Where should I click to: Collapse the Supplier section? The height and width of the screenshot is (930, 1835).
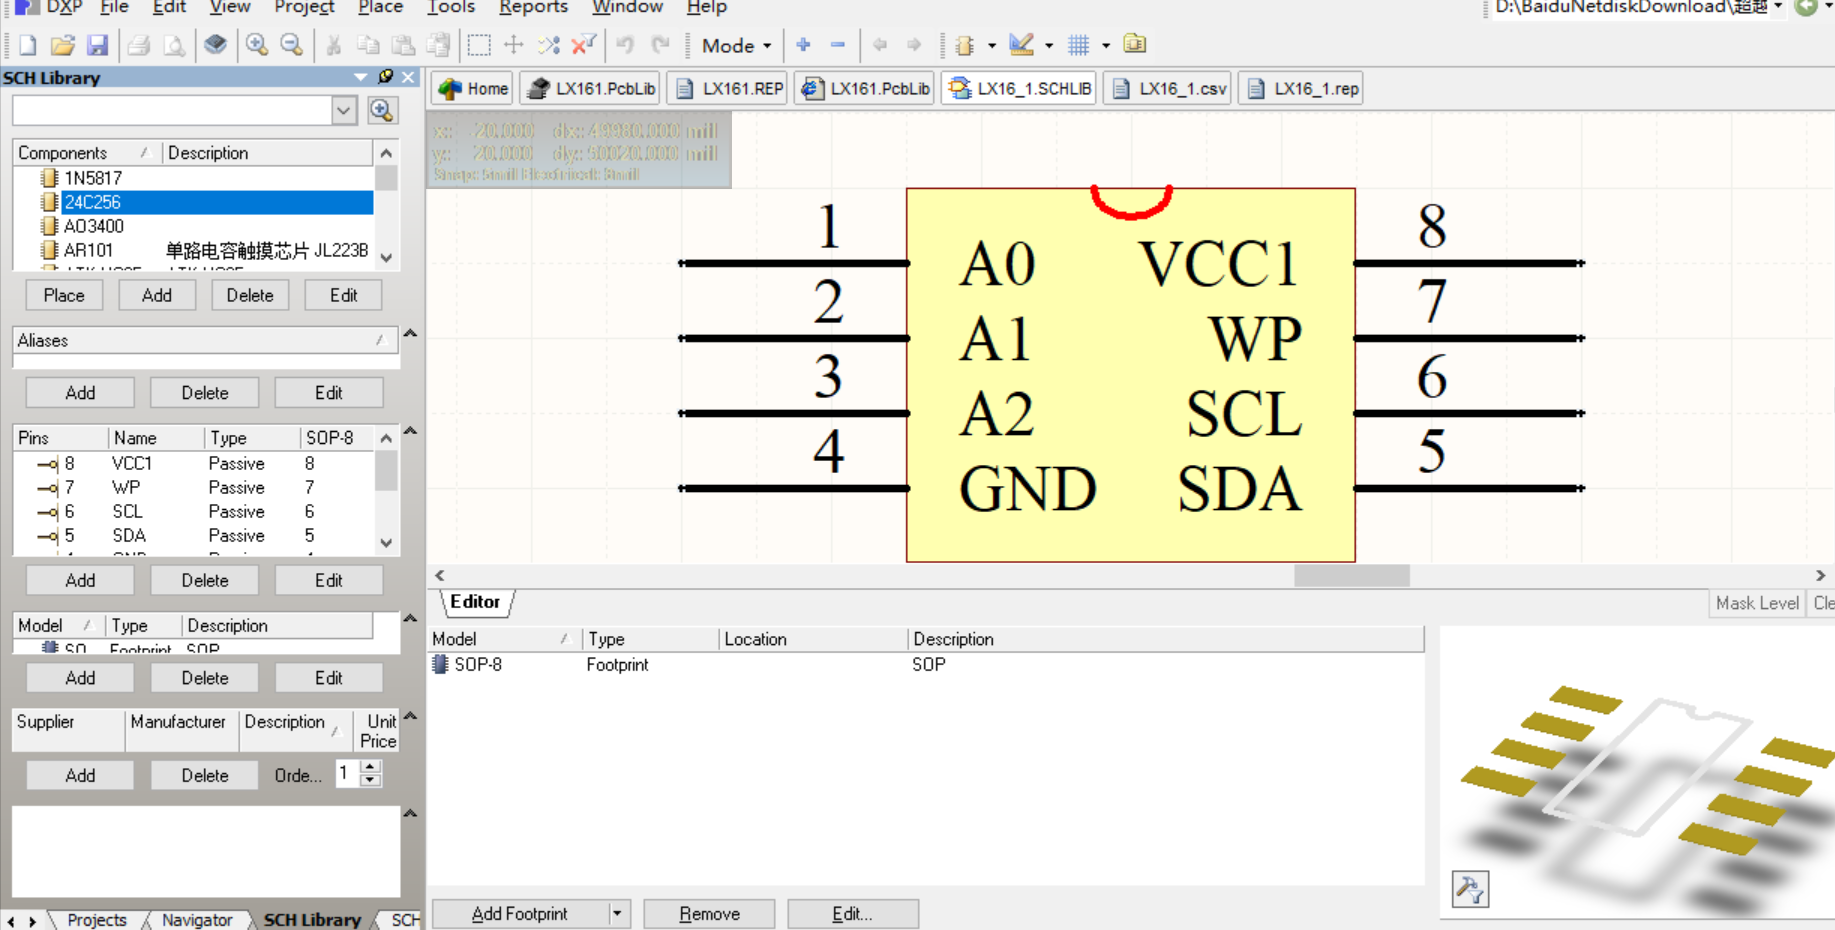click(x=410, y=716)
